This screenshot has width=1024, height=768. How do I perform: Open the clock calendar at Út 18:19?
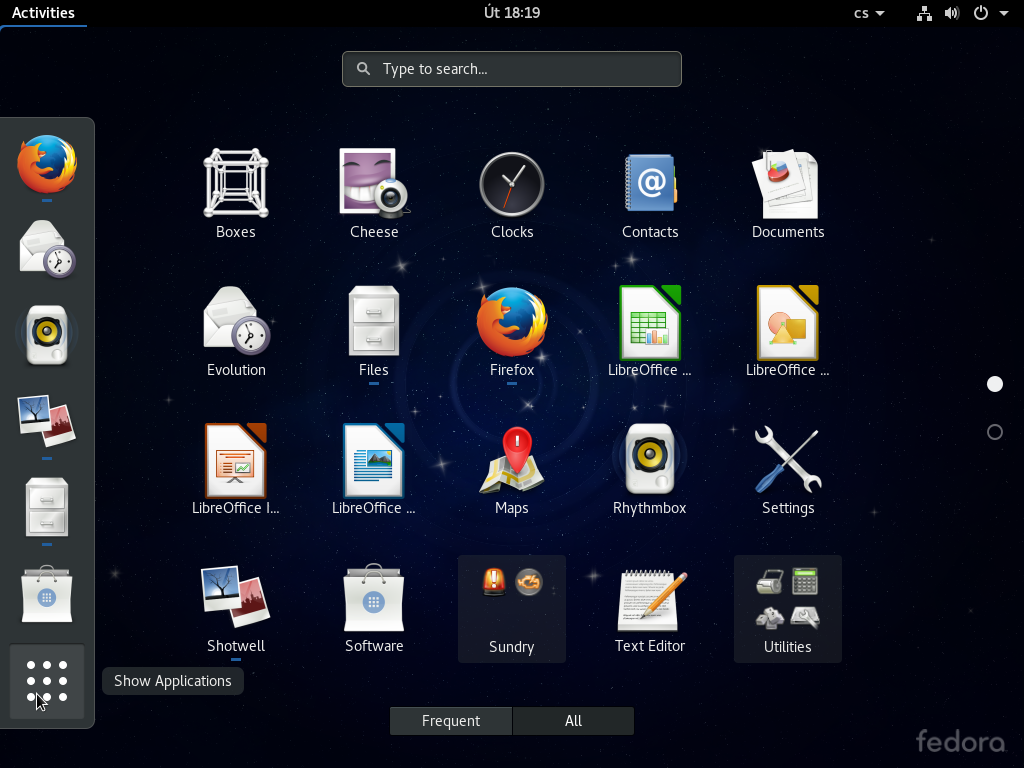click(512, 13)
